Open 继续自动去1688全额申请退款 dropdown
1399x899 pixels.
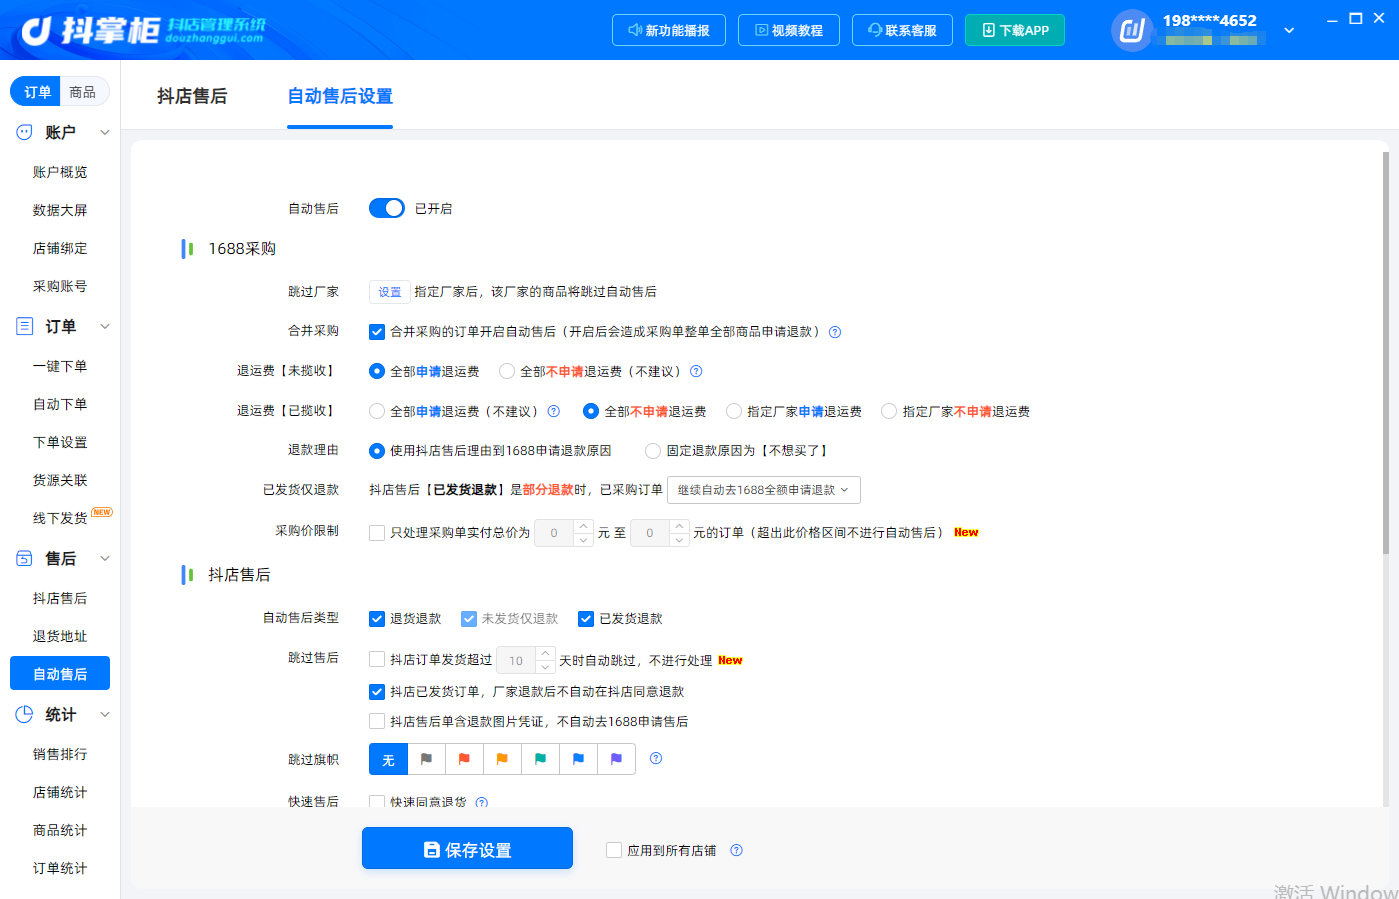tap(763, 490)
